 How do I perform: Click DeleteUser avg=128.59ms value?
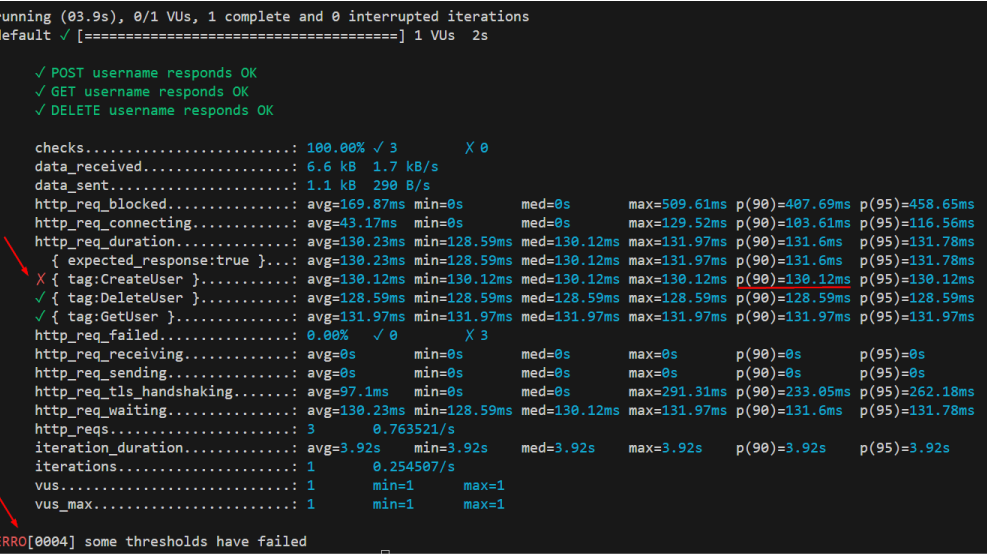[356, 298]
